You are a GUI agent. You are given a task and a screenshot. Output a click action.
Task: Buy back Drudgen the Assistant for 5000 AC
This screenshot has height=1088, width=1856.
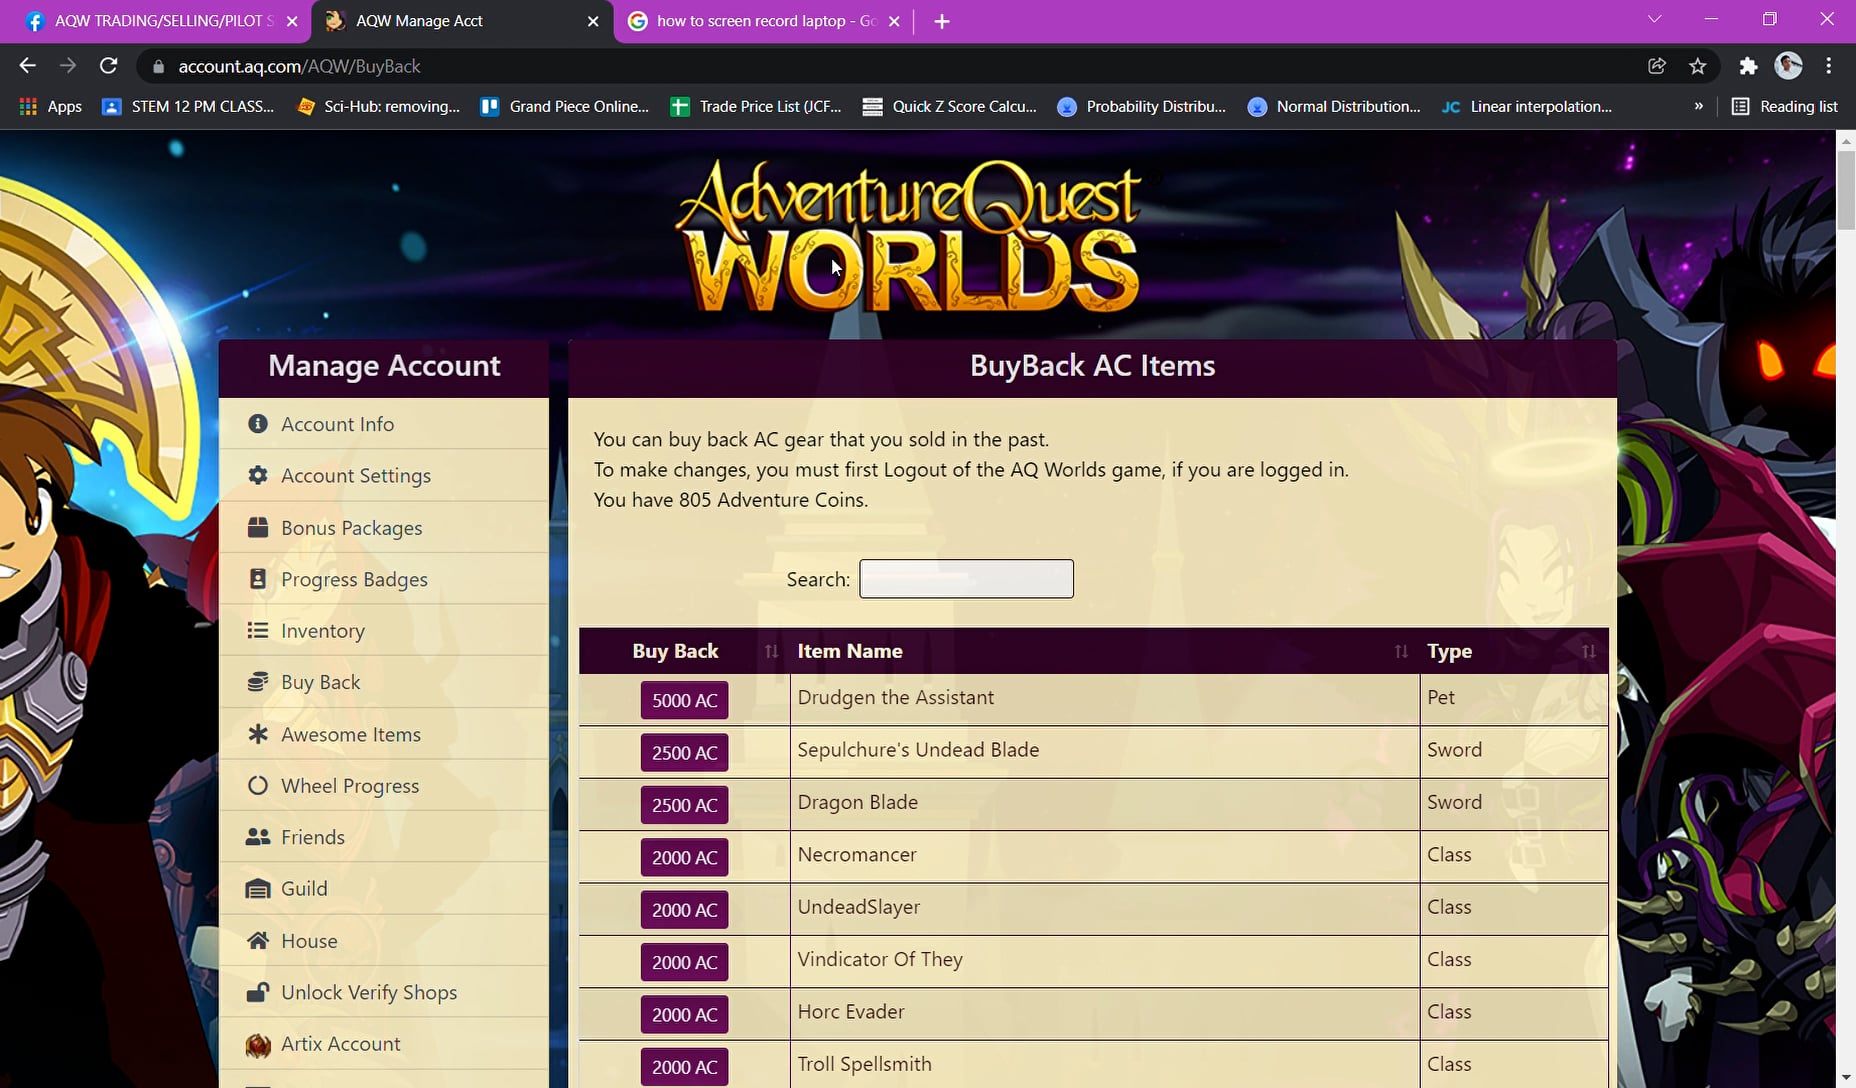(x=684, y=700)
